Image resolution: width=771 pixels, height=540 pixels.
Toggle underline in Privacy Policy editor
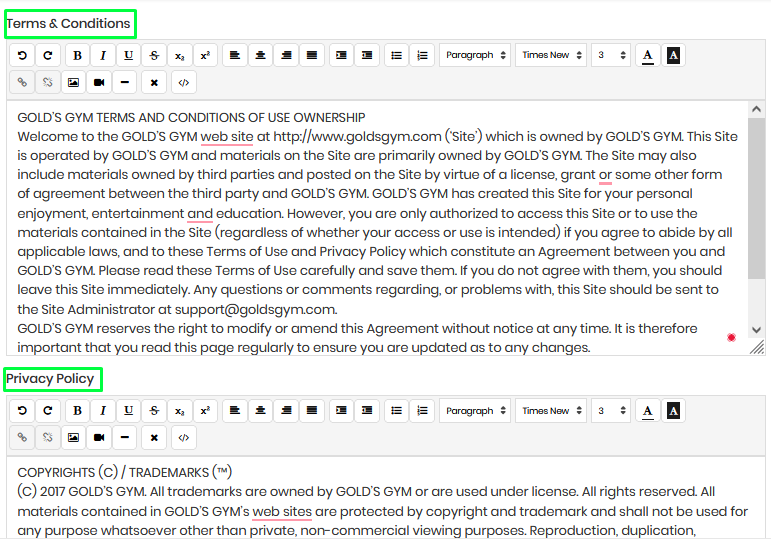coord(128,411)
